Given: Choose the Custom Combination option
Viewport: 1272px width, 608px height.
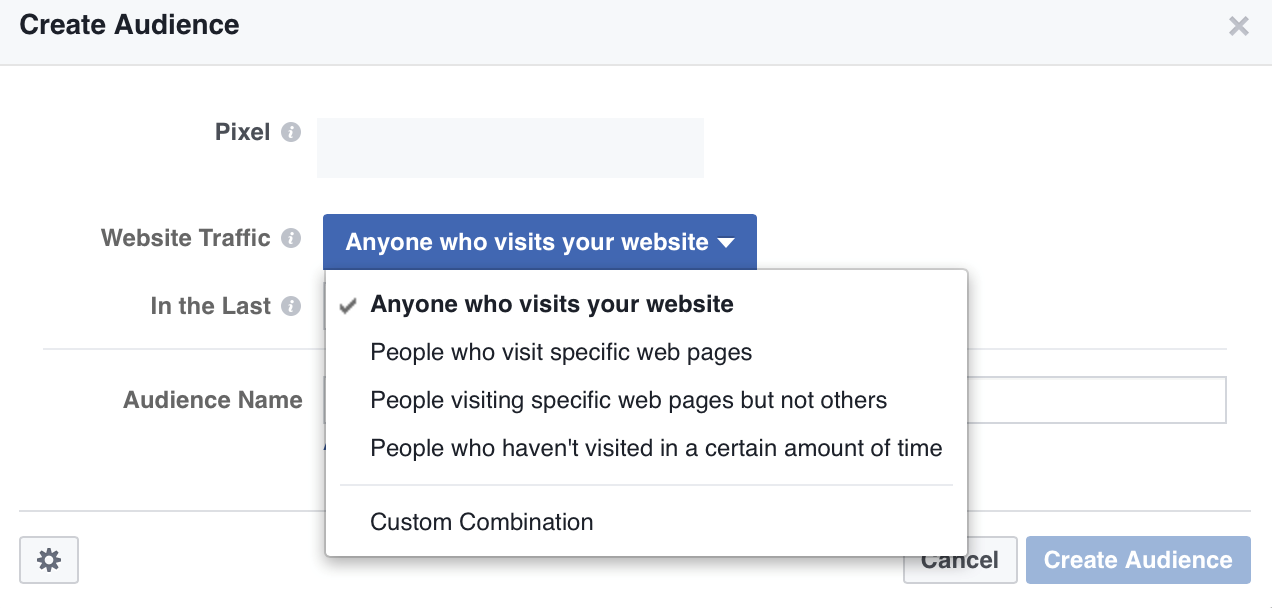Looking at the screenshot, I should 481,522.
